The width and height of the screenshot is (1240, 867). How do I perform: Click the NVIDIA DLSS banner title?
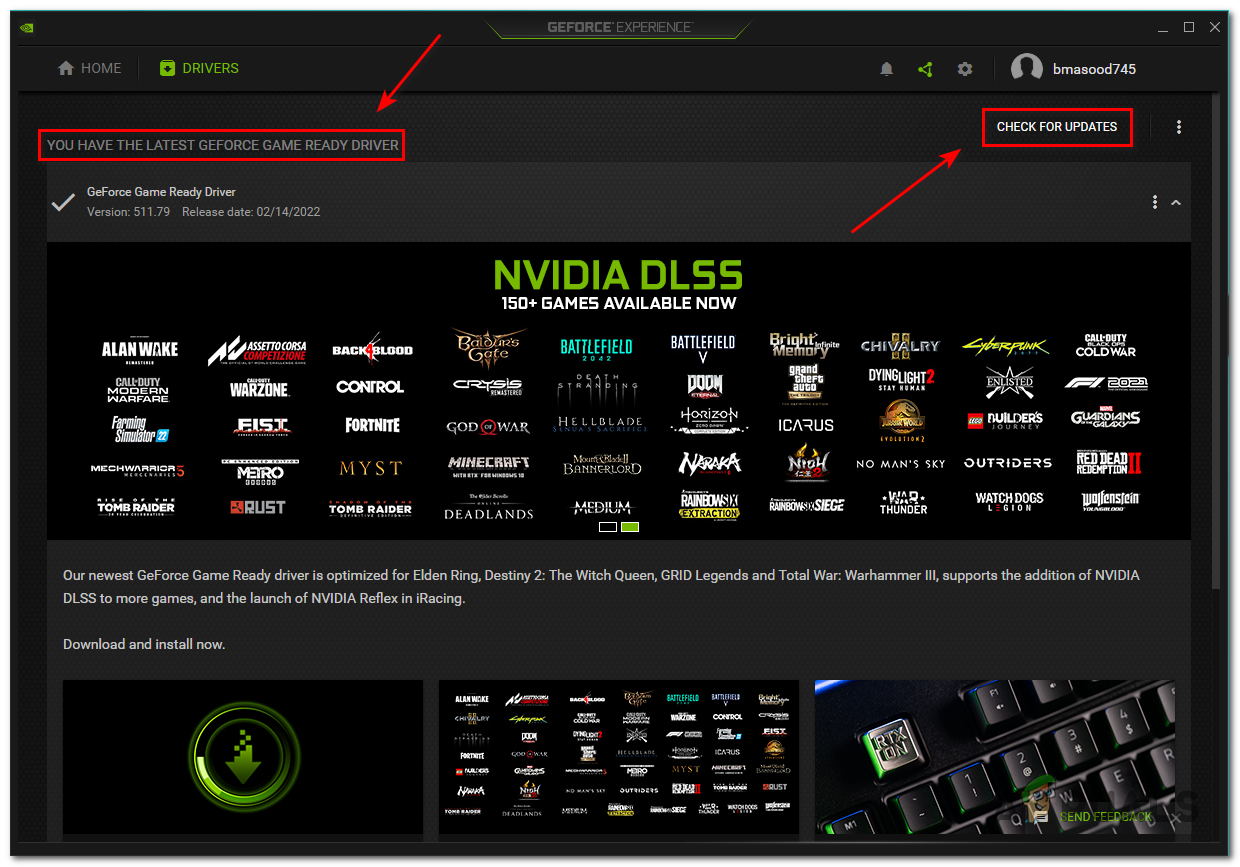point(619,275)
